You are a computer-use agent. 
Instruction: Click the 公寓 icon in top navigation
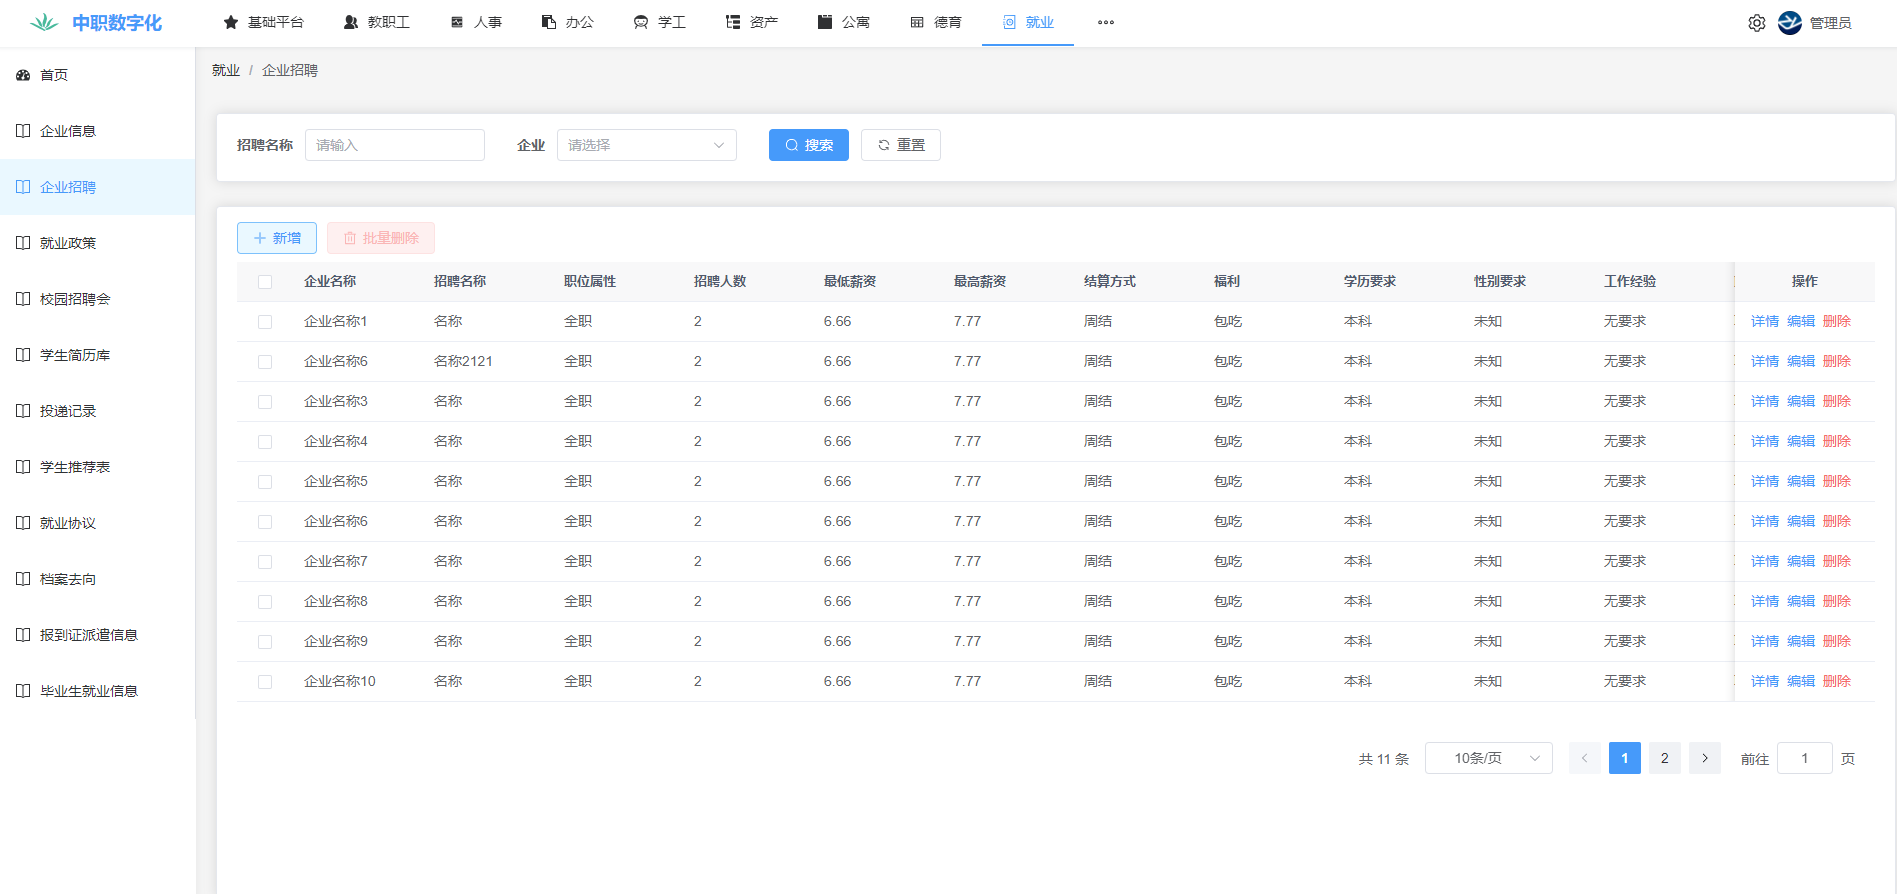click(x=825, y=22)
